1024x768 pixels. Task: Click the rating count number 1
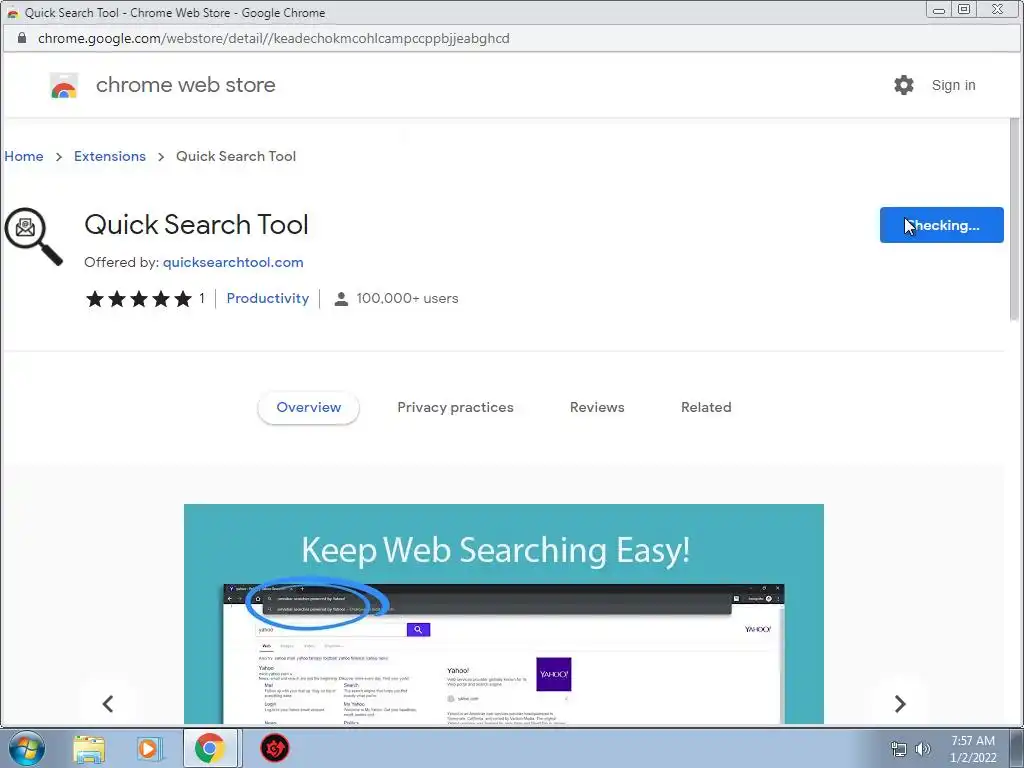202,298
